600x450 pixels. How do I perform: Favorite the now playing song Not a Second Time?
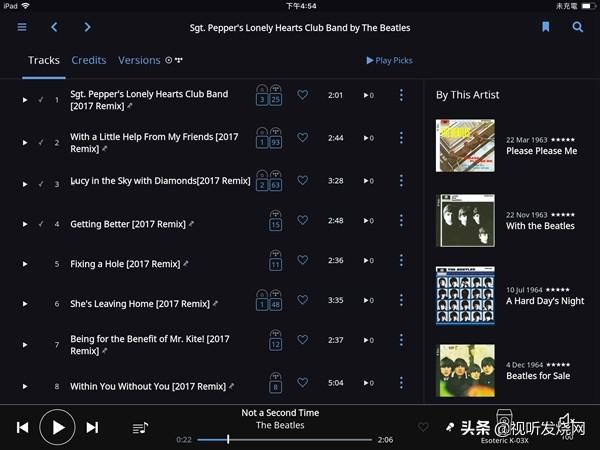[x=423, y=427]
